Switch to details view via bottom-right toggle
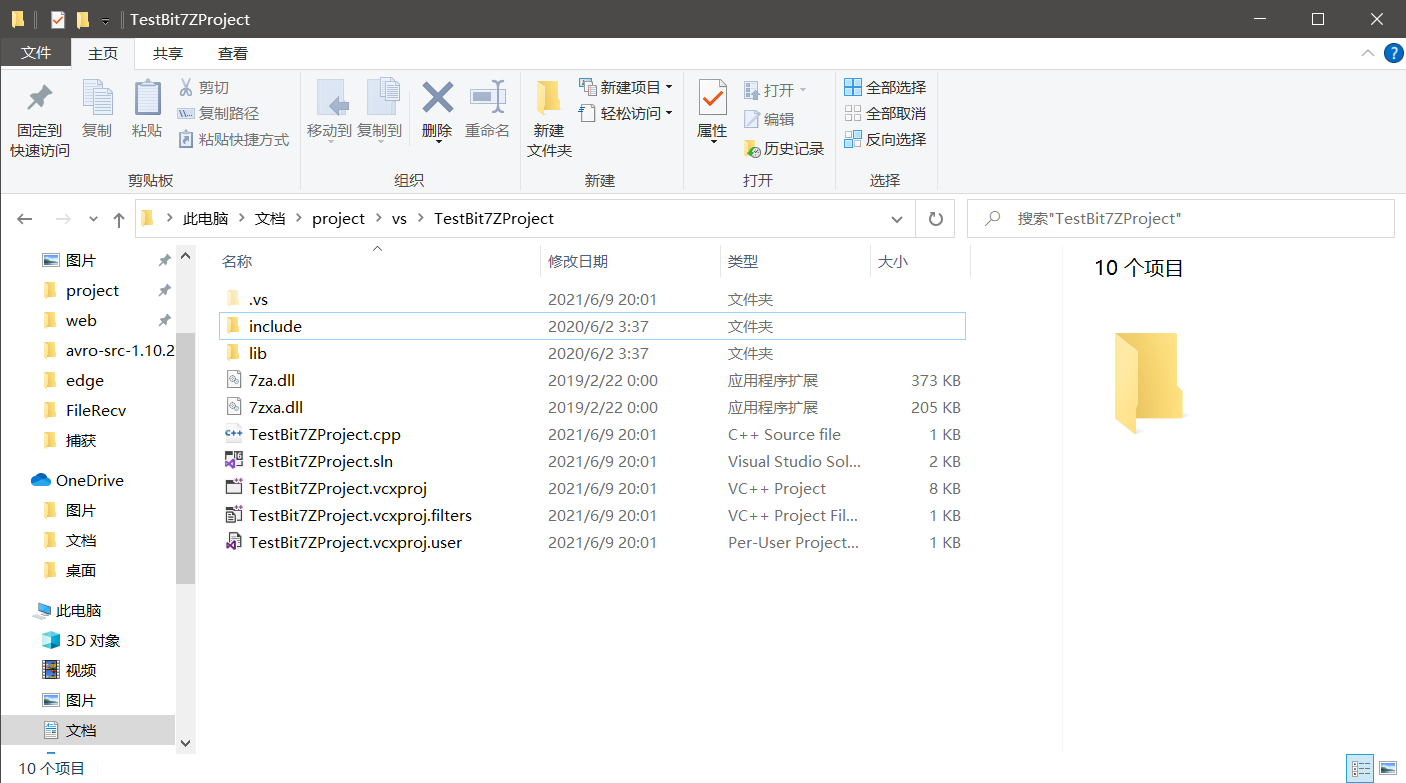The width and height of the screenshot is (1406, 783). pos(1360,767)
